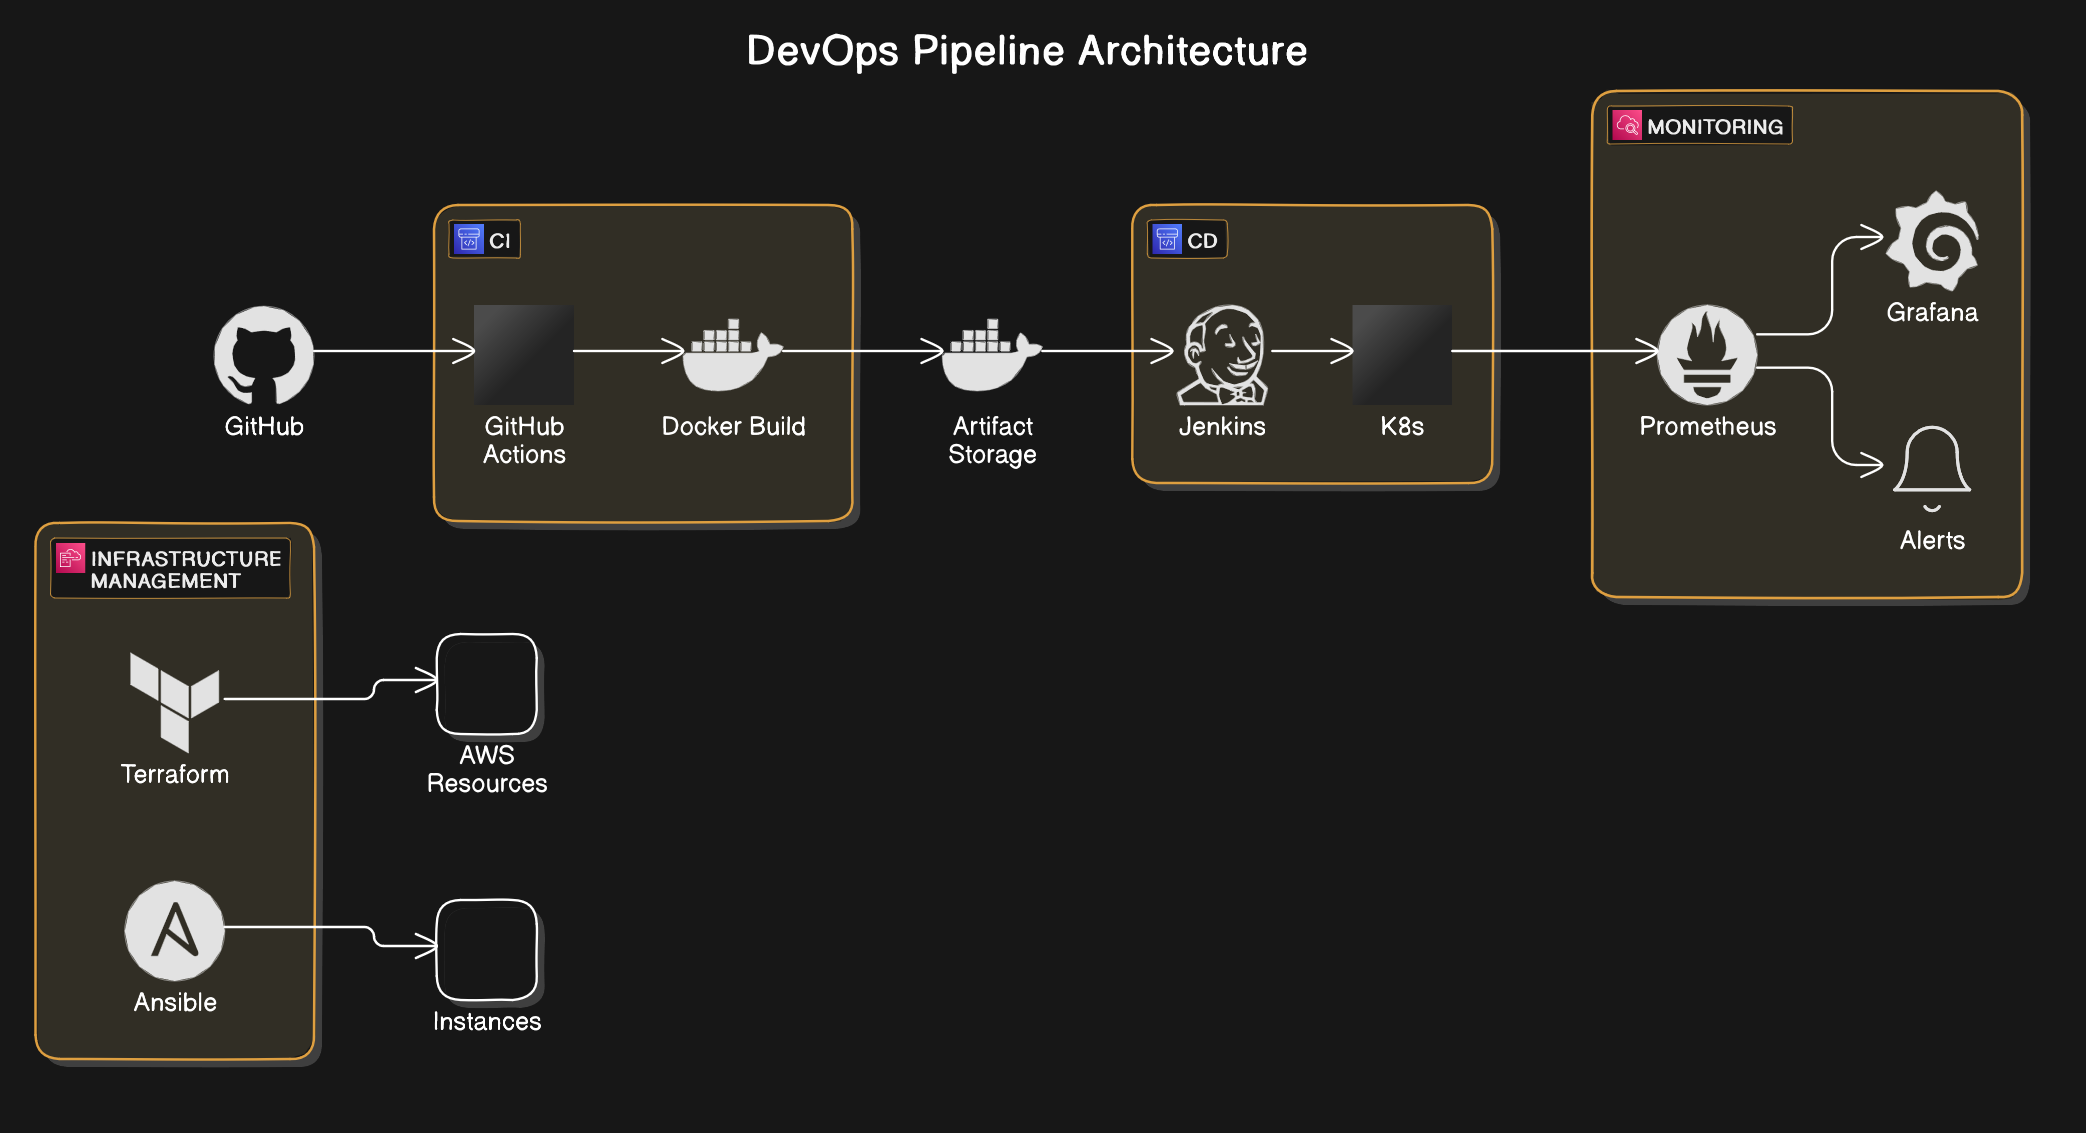Viewport: 2086px width, 1133px height.
Task: Select the Artifact Storage text label
Action: click(x=992, y=440)
